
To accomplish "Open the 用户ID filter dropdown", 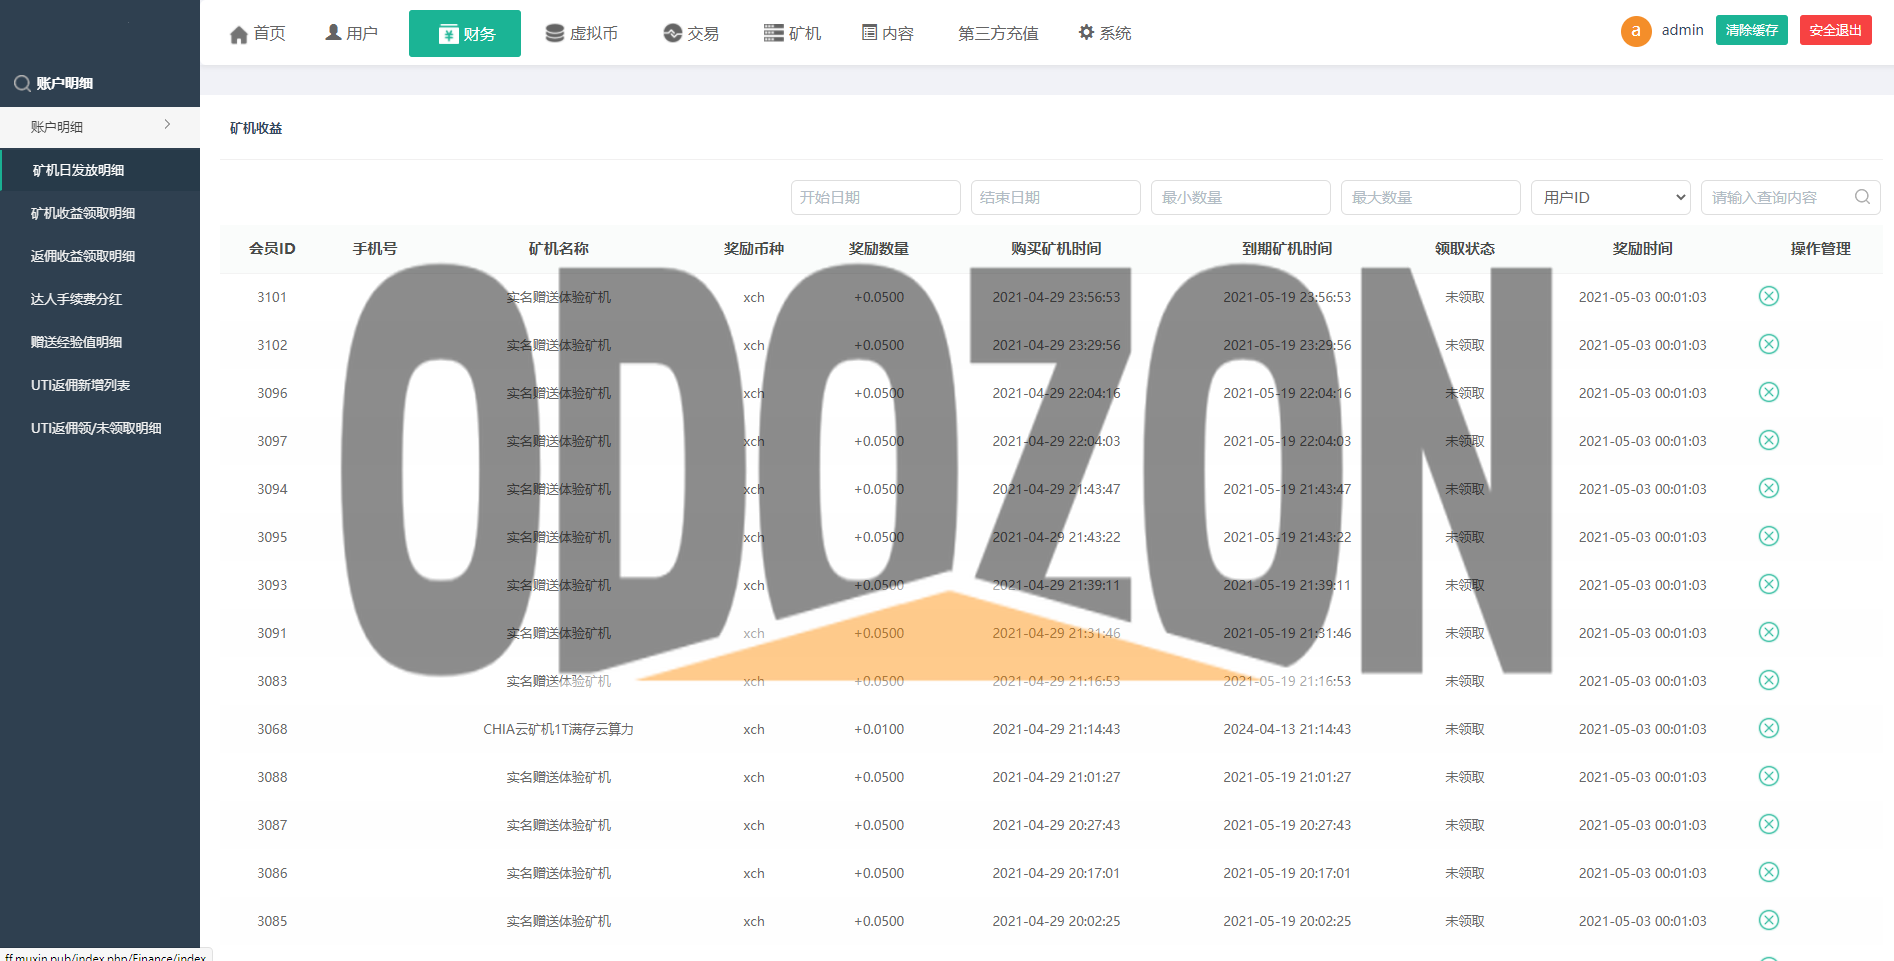I will [1610, 197].
